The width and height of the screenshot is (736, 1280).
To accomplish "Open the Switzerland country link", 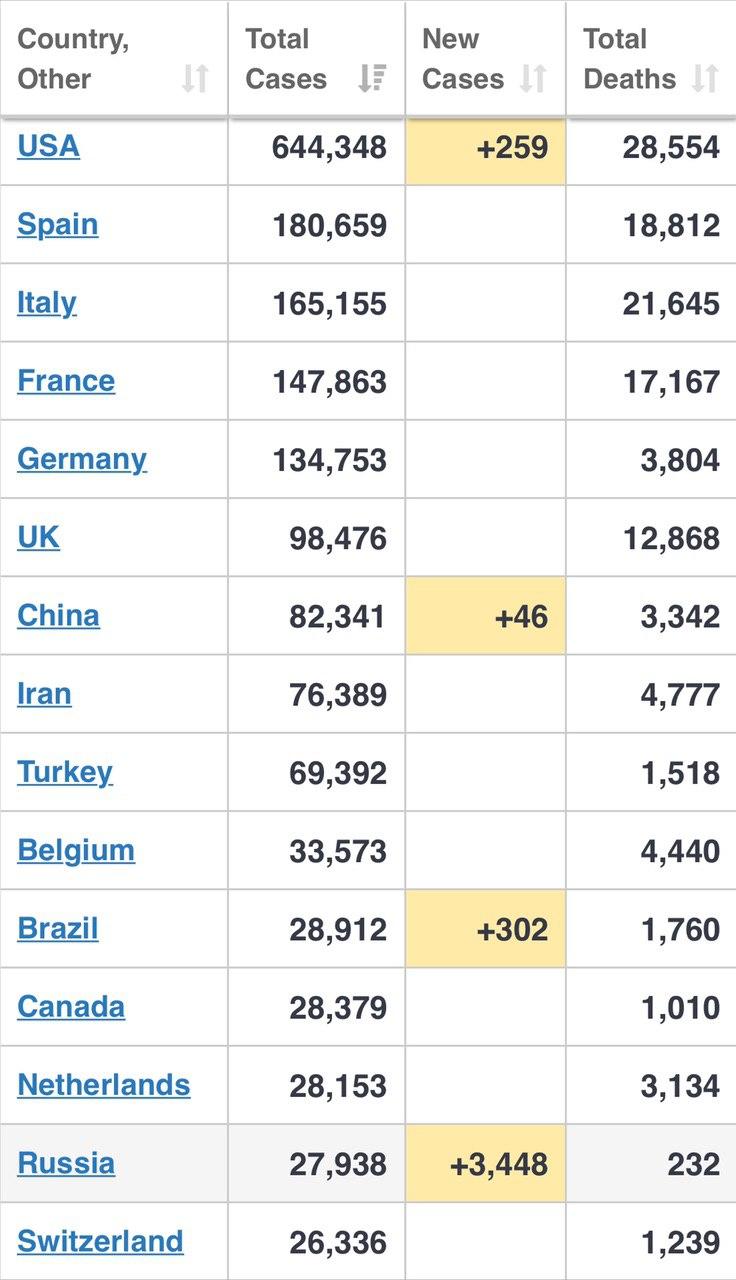I will pyautogui.click(x=100, y=1241).
